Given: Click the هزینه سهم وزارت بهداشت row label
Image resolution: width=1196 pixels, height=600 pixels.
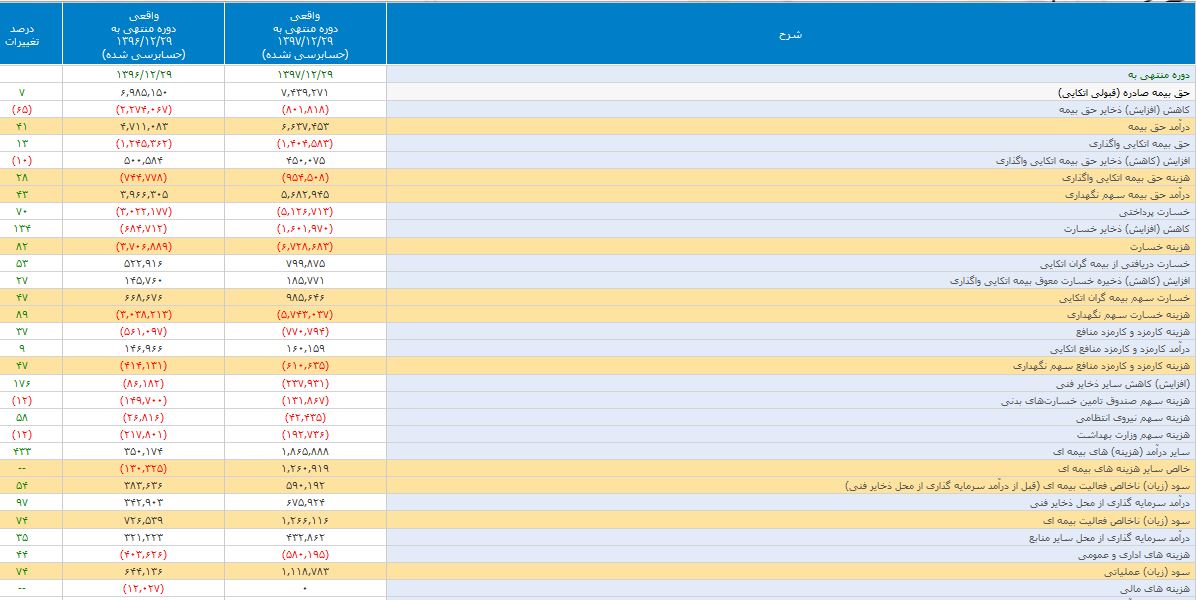Looking at the screenshot, I should point(1138,435).
